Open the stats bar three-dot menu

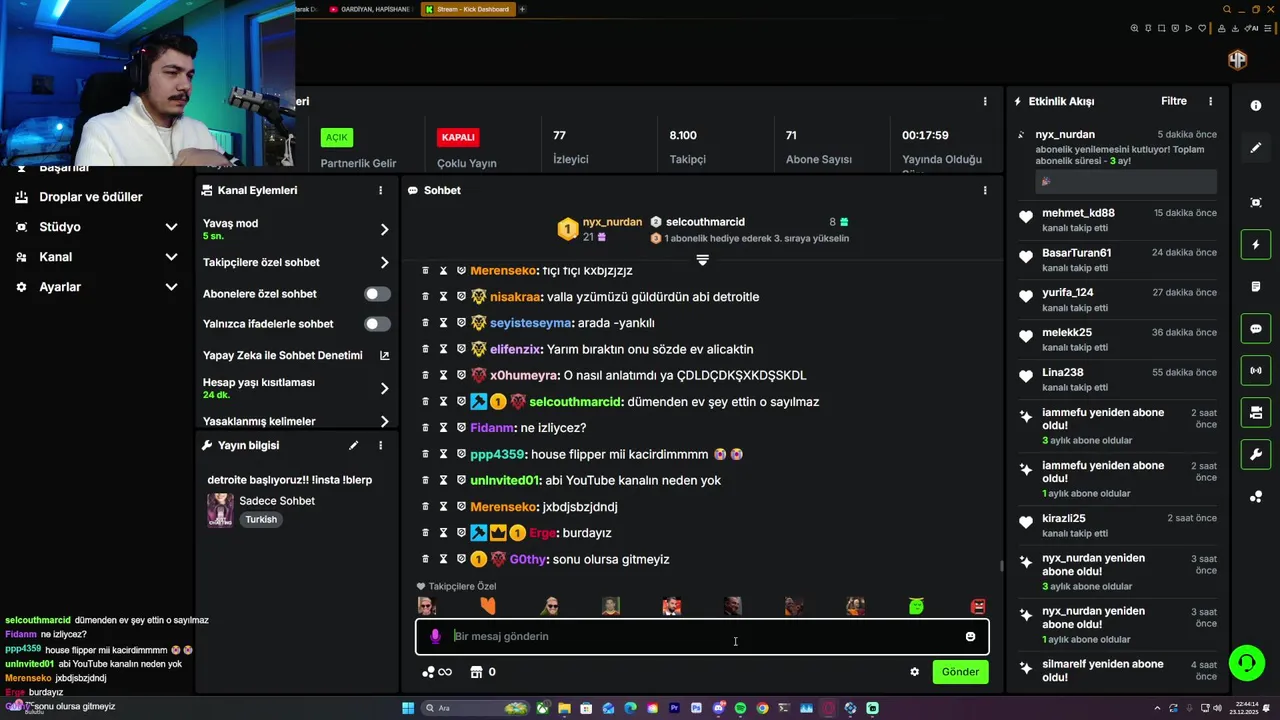click(x=985, y=101)
